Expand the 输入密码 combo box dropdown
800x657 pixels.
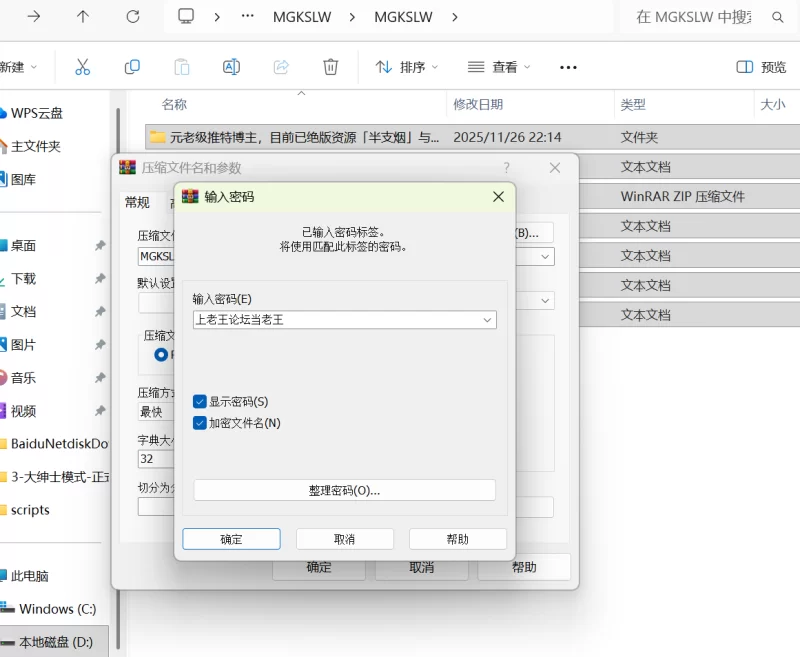487,320
